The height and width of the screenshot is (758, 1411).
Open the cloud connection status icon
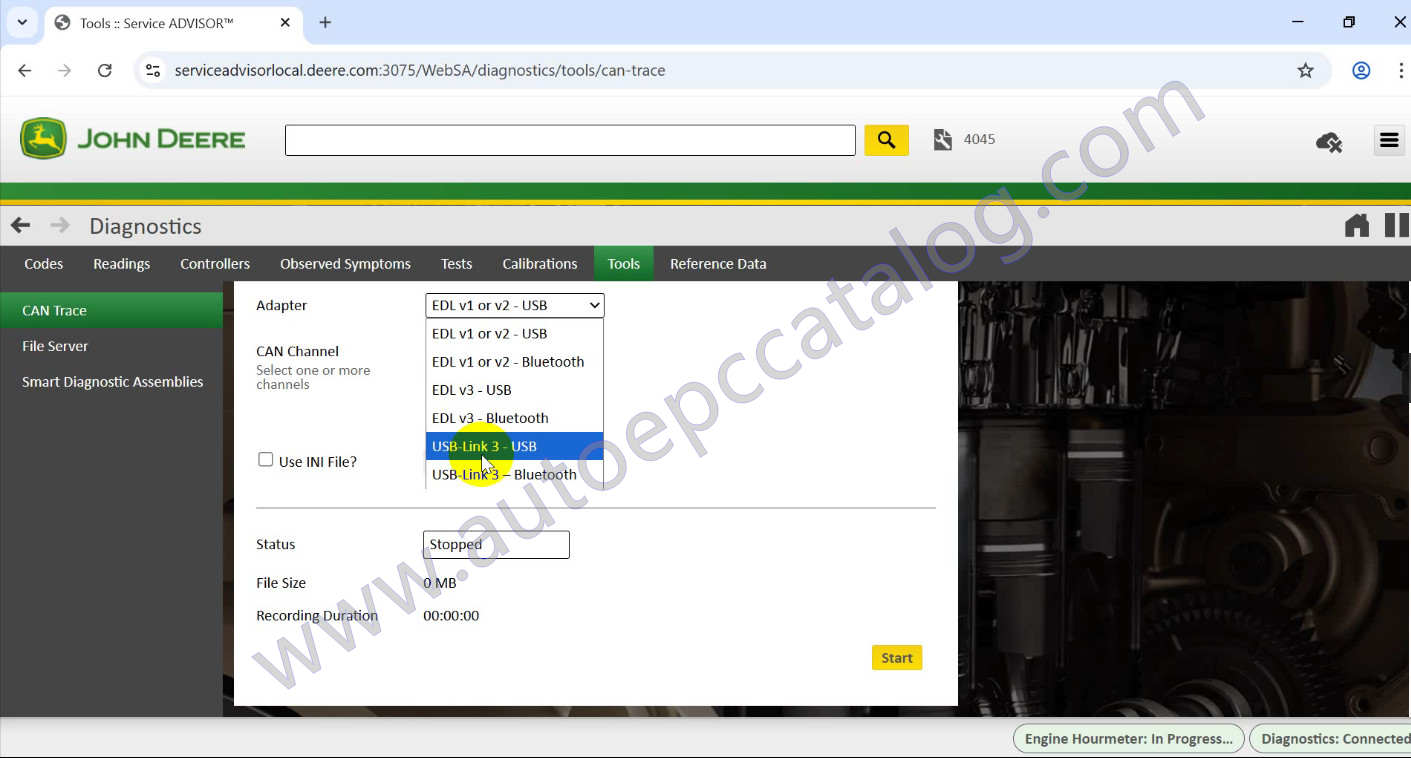[x=1329, y=142]
